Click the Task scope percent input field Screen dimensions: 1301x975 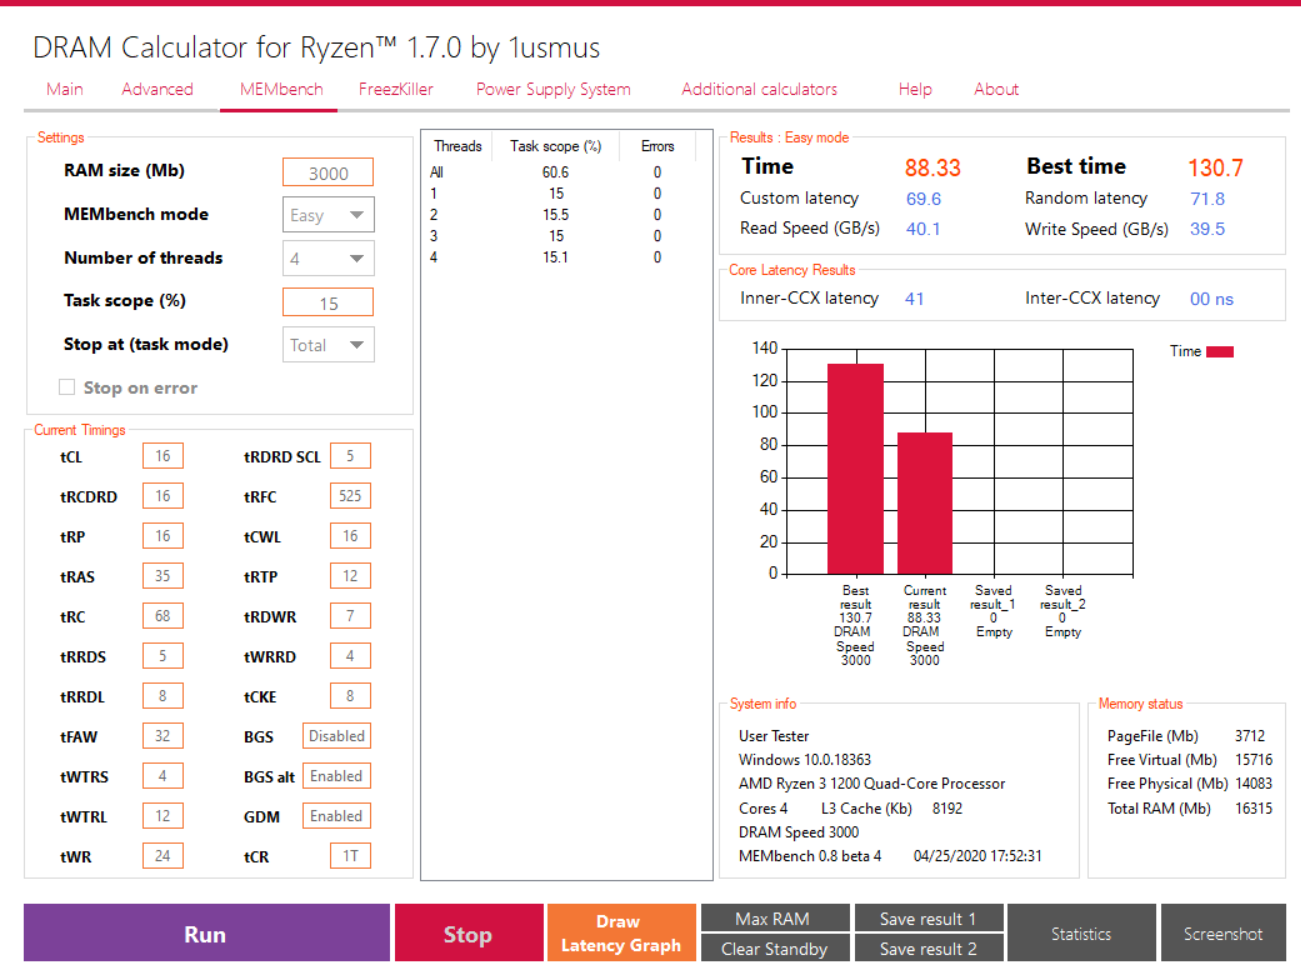click(x=328, y=302)
